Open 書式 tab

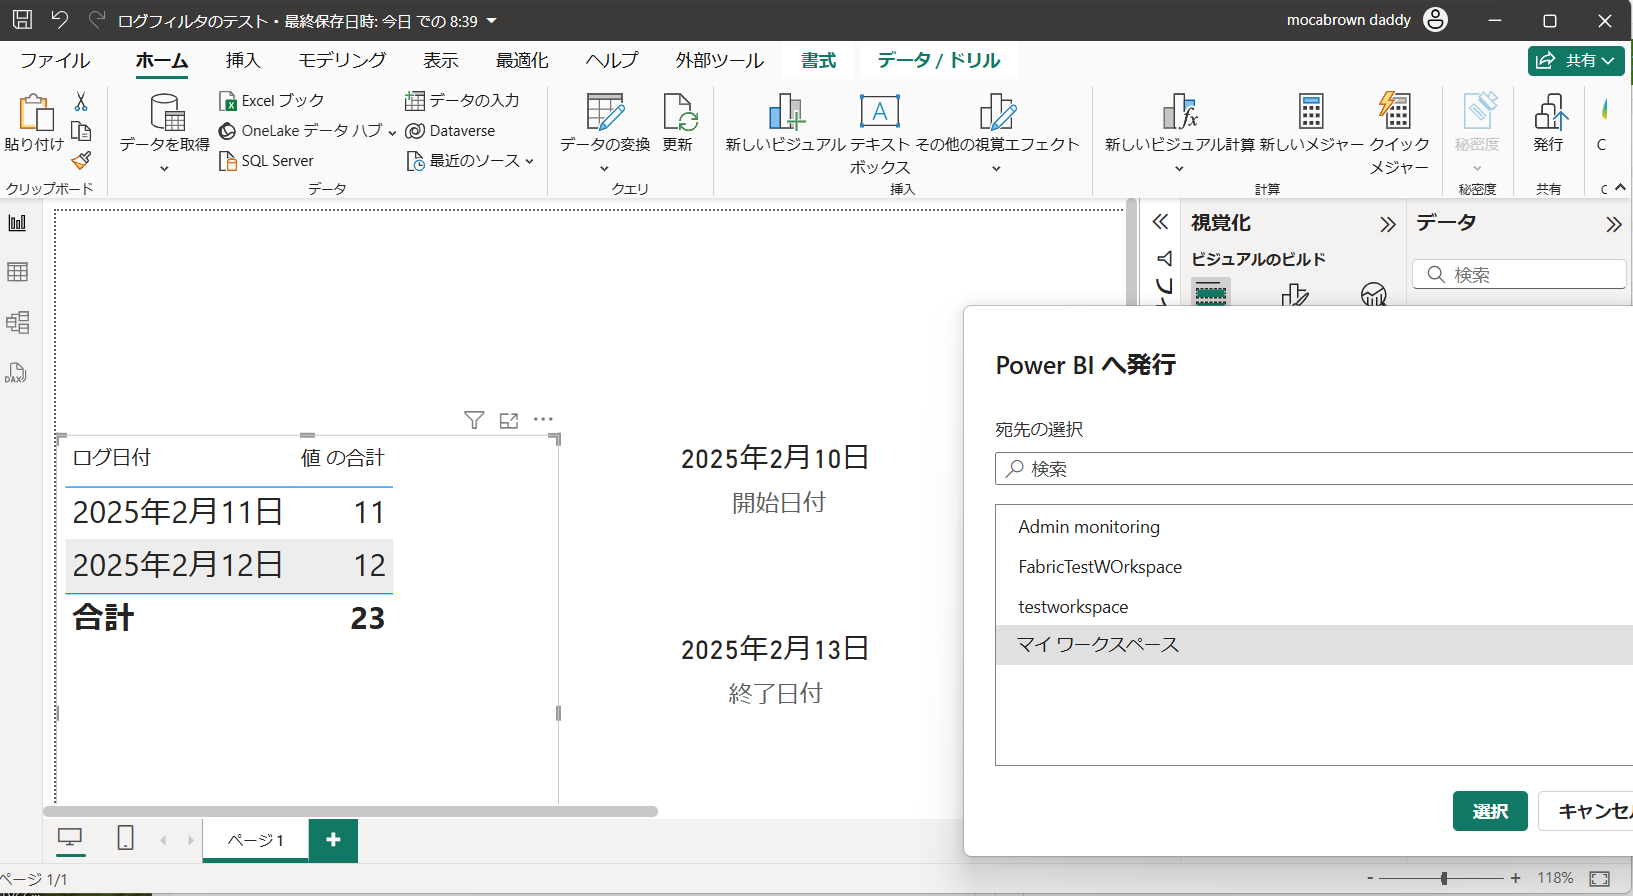[x=819, y=60]
